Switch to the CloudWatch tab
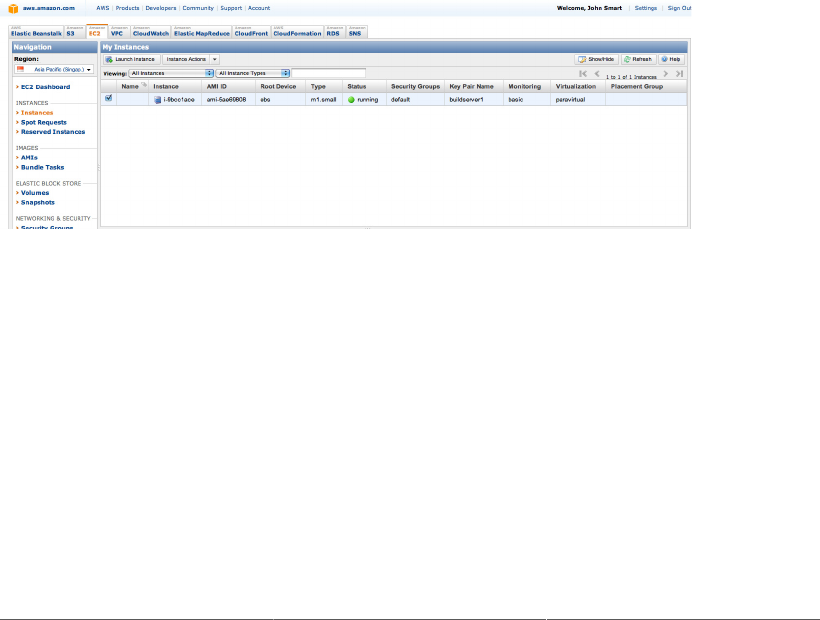The height and width of the screenshot is (620, 820). (151, 31)
